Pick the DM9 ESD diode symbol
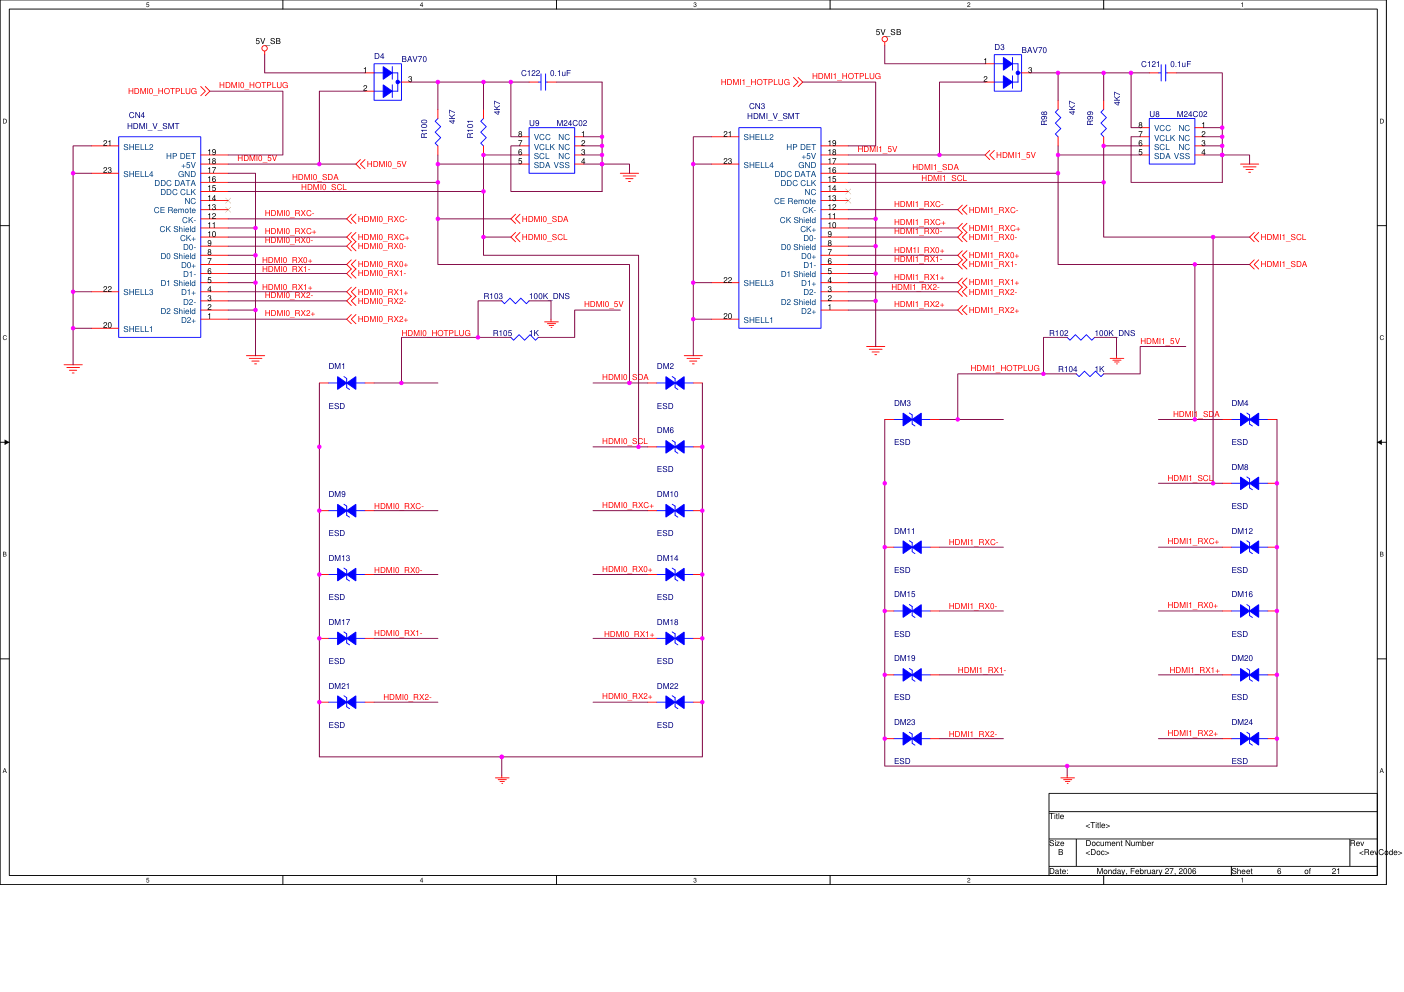Image resolution: width=1404 pixels, height=992 pixels. pos(347,511)
